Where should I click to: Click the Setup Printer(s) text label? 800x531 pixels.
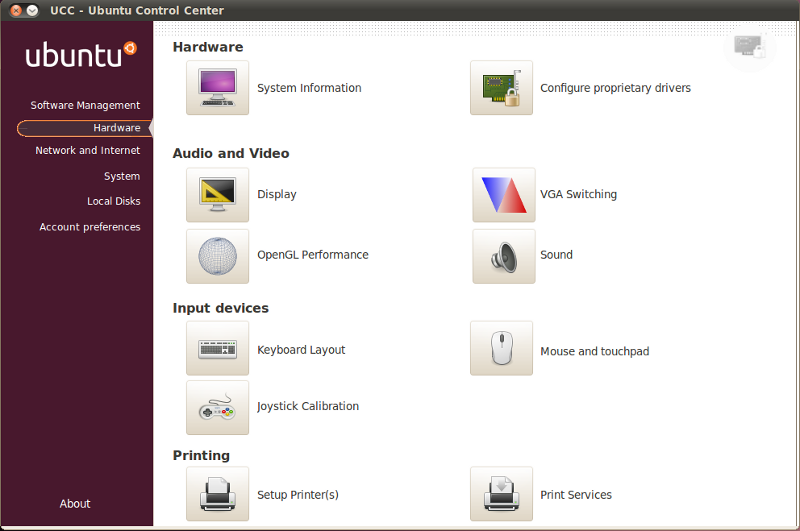tap(297, 494)
